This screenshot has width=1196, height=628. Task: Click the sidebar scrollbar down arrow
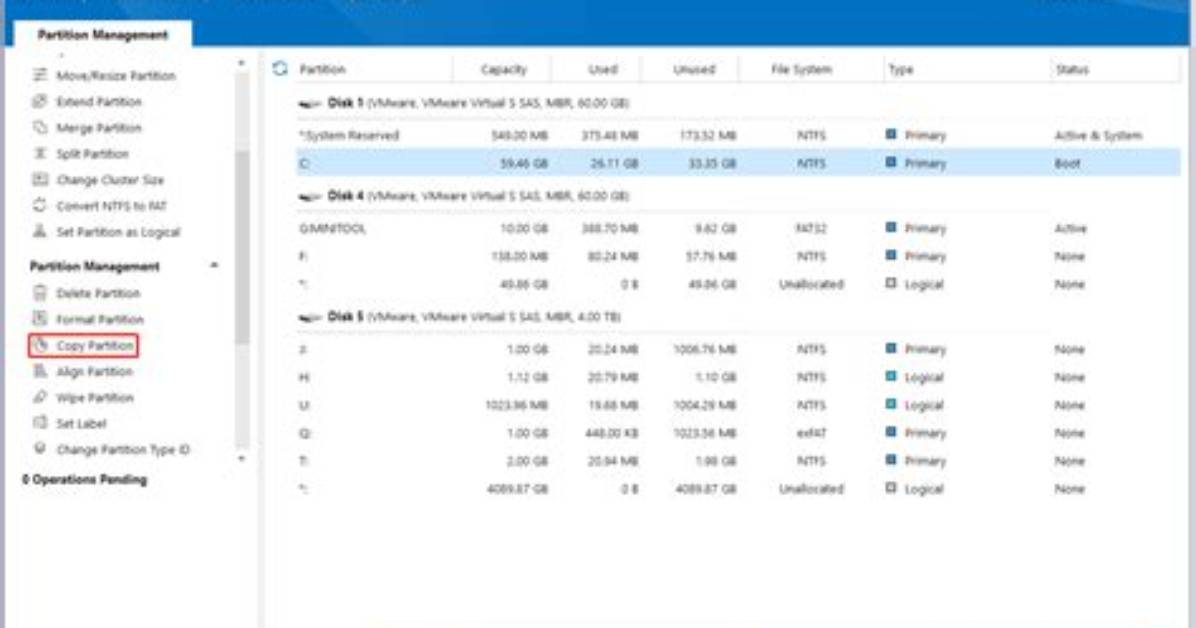click(x=242, y=459)
